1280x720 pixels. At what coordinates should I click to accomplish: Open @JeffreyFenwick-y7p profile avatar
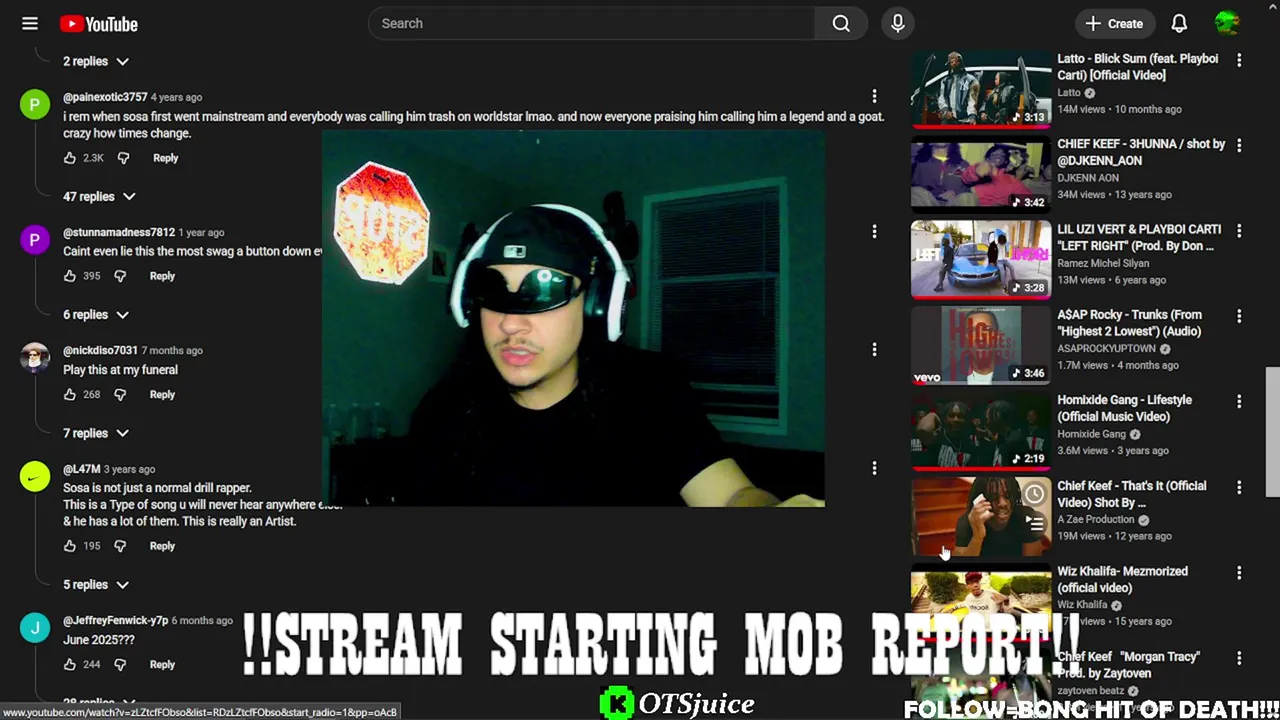click(x=35, y=628)
